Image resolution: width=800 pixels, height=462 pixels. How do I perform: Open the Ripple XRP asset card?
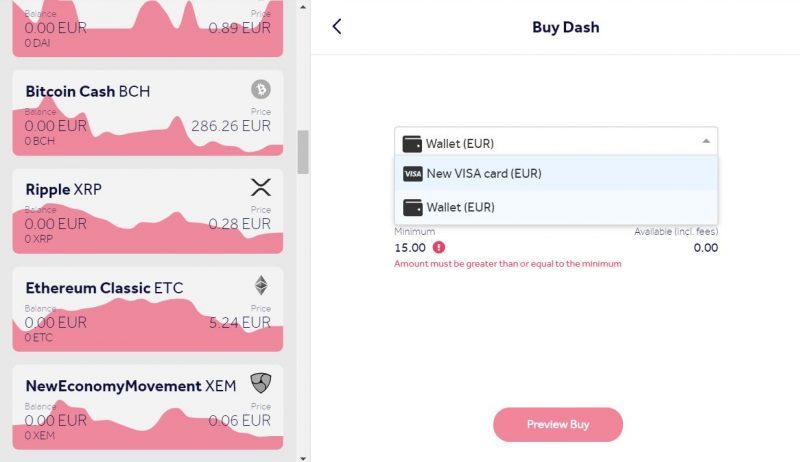point(147,211)
